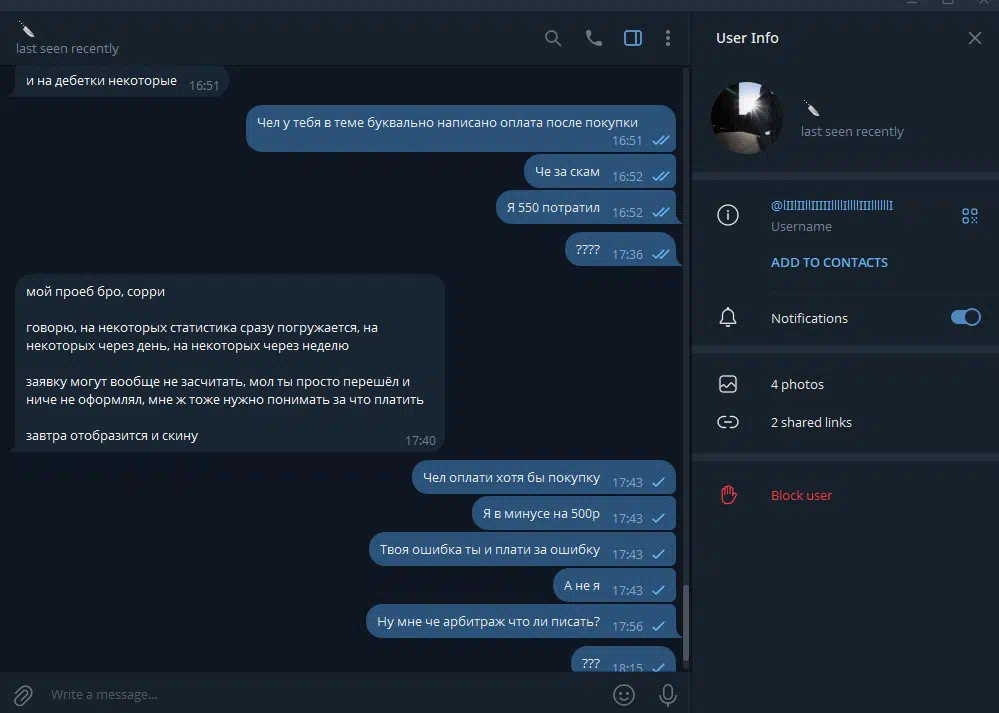Click the chat scrollbar thumb
This screenshot has height=713, width=999.
pyautogui.click(x=686, y=623)
